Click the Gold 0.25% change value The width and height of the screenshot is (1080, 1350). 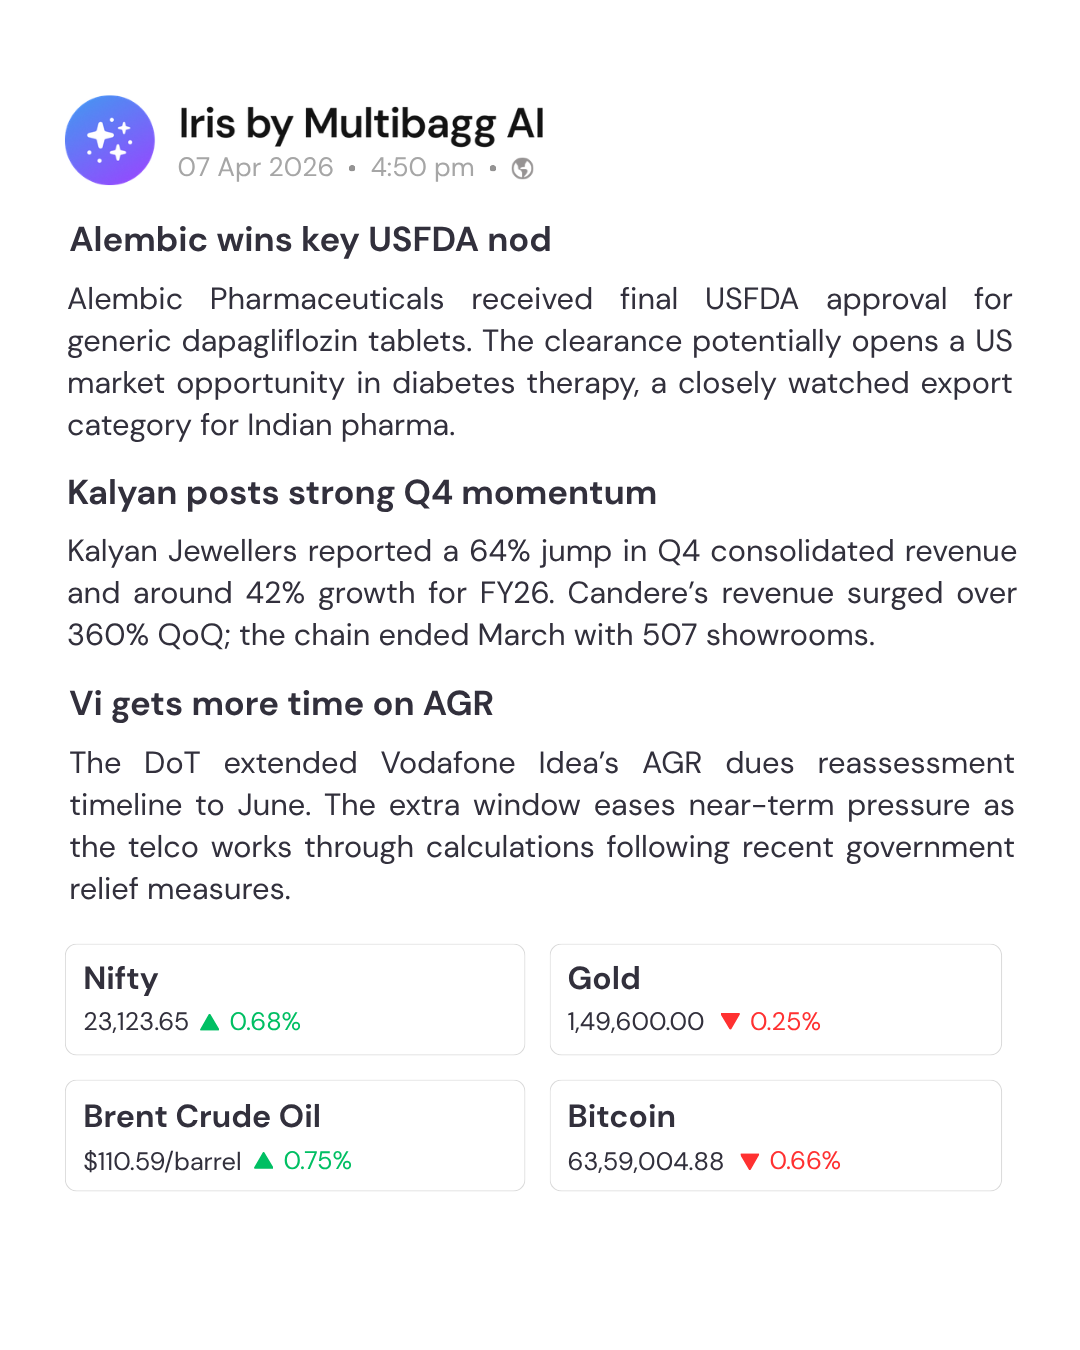785,1022
